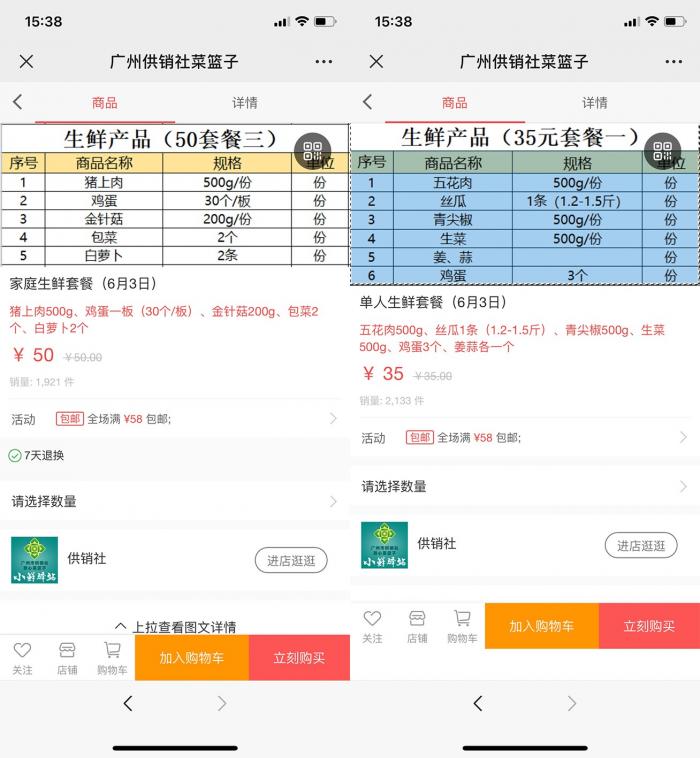
Task: Open the 50套餐三 product table image
Action: click(175, 195)
